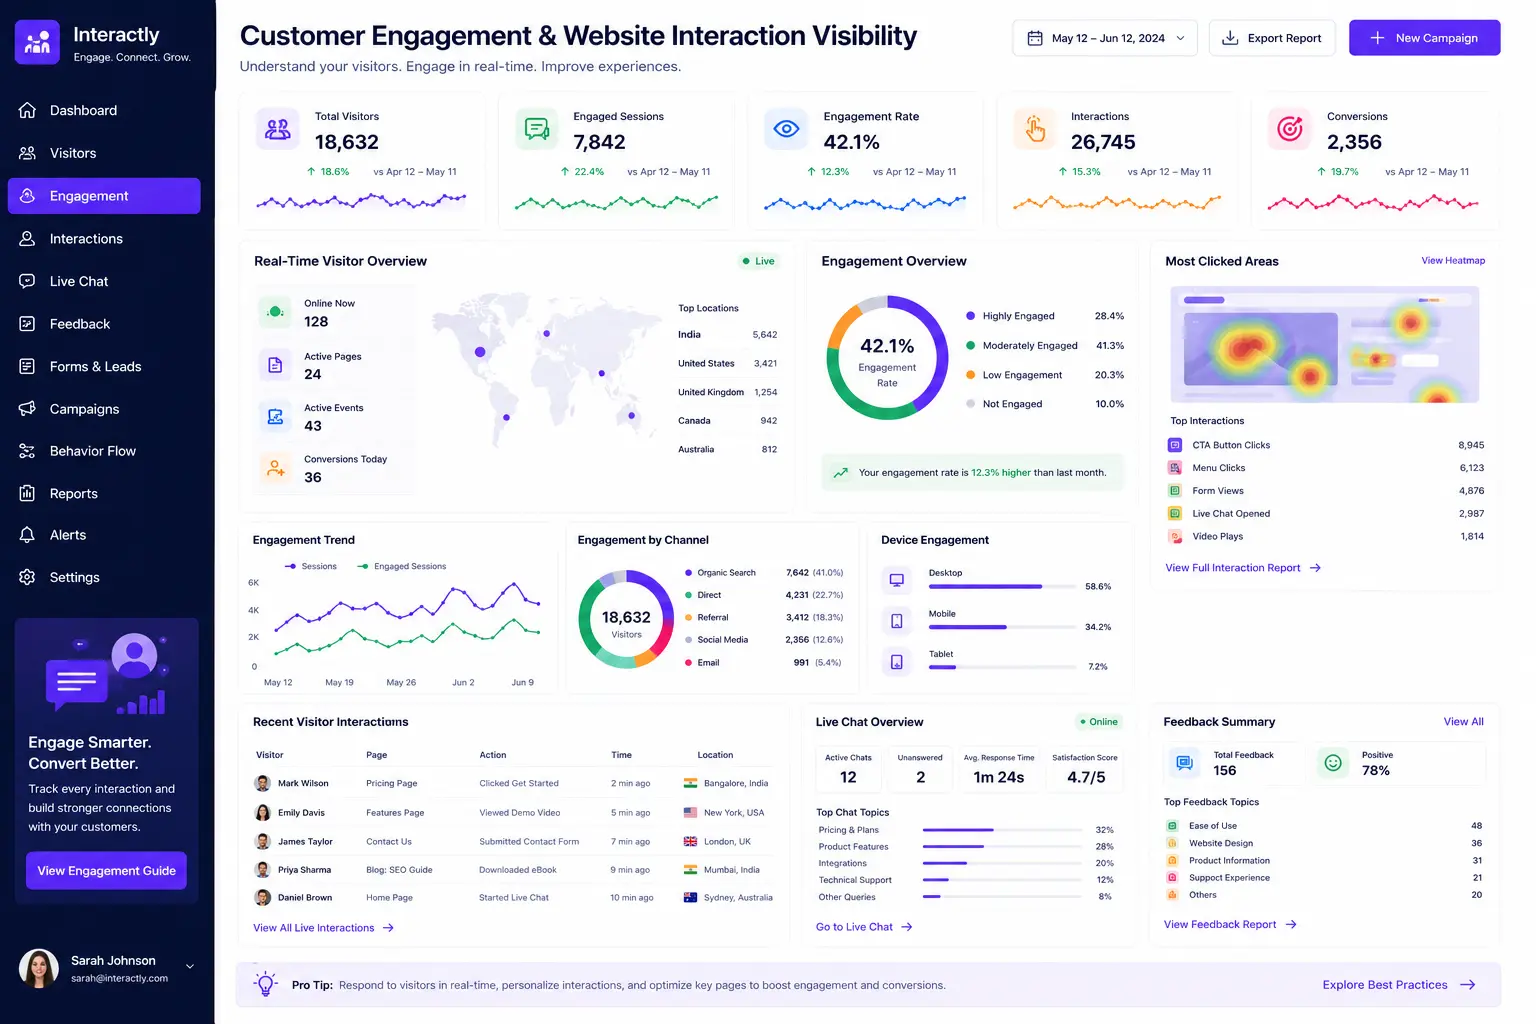The height and width of the screenshot is (1024, 1536).
Task: Click the Highly Engaged legend color dot
Action: click(970, 316)
